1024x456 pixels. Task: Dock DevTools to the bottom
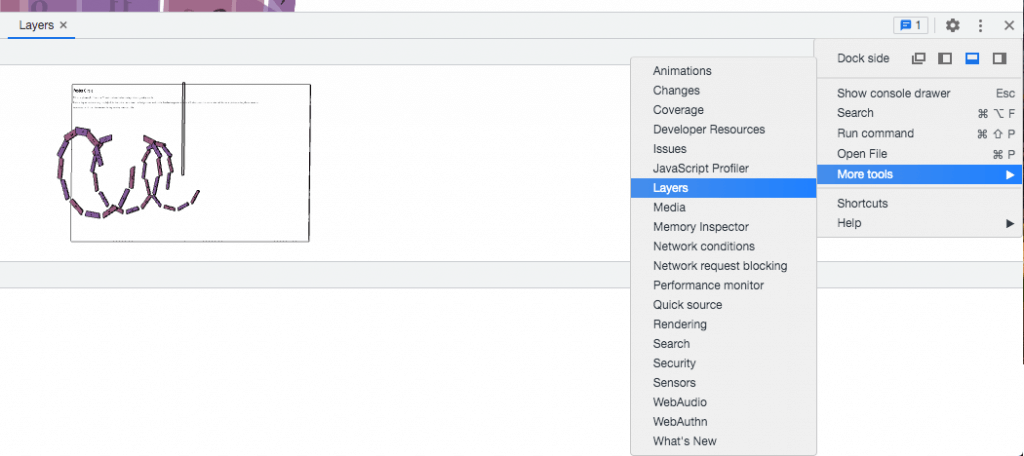972,58
